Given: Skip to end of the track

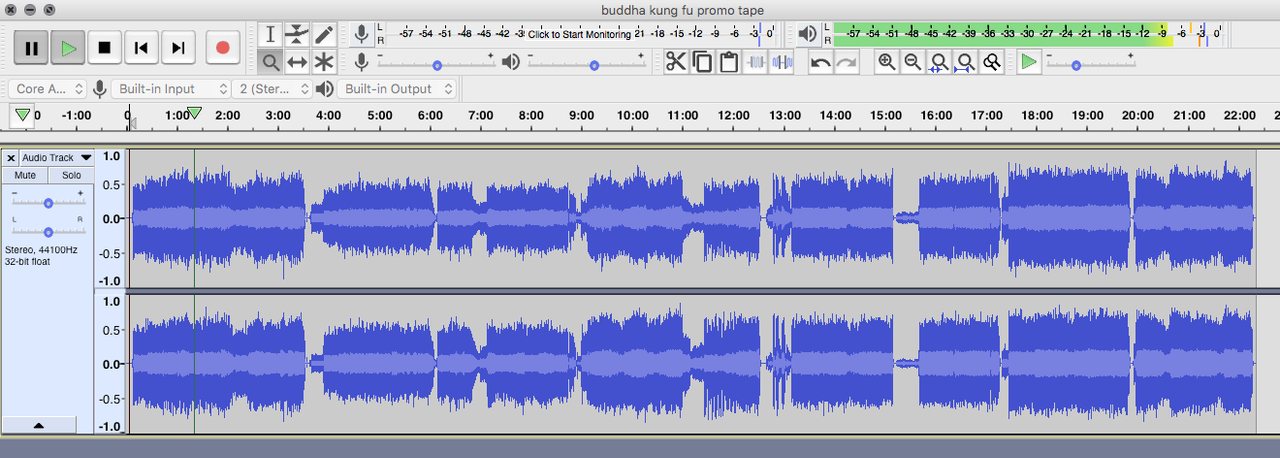Looking at the screenshot, I should point(178,47).
